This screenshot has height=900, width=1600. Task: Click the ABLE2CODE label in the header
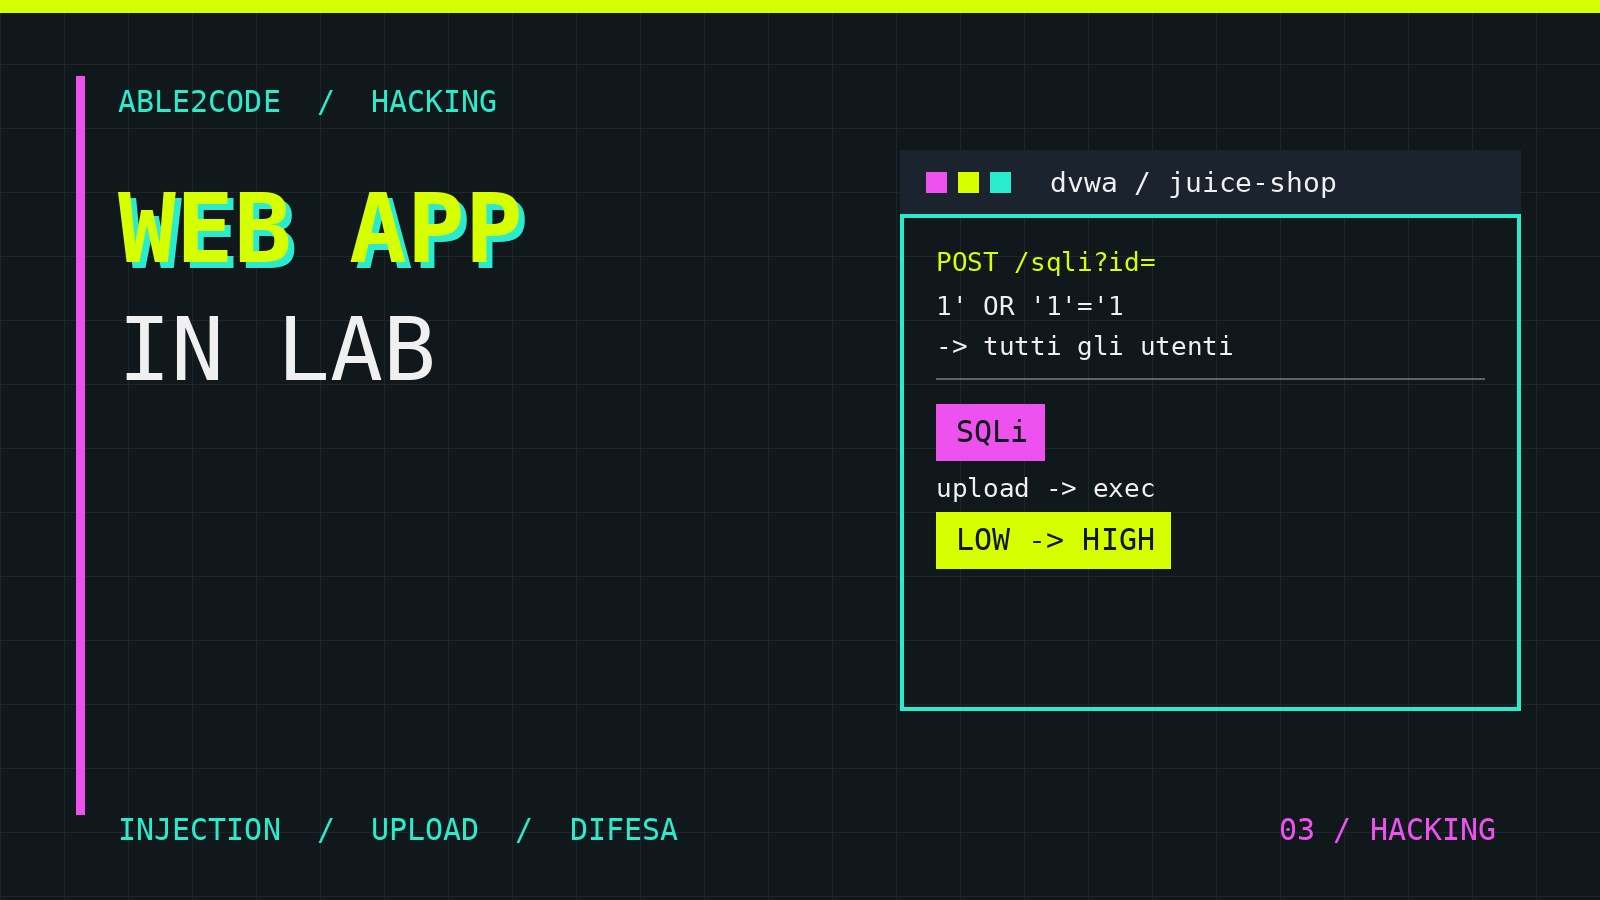coord(200,102)
